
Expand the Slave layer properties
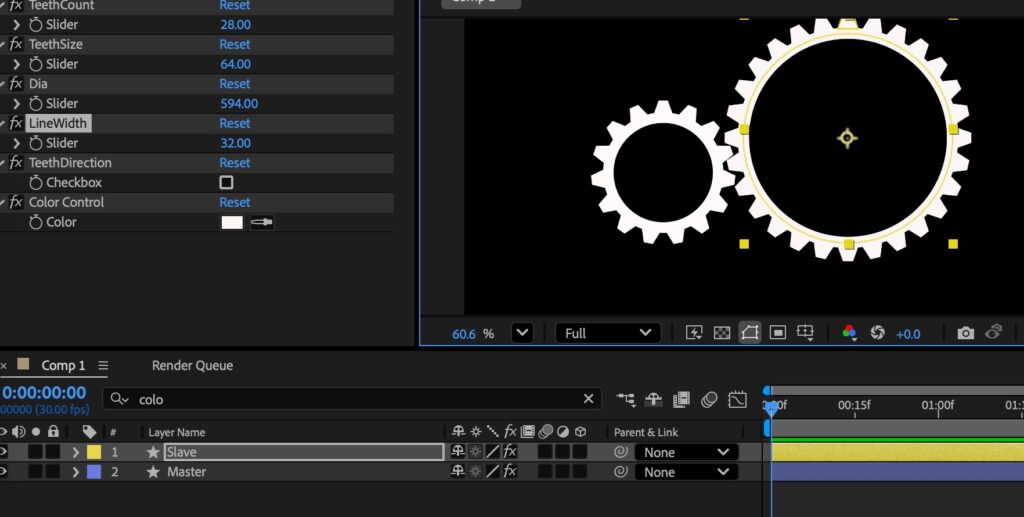pyautogui.click(x=75, y=452)
